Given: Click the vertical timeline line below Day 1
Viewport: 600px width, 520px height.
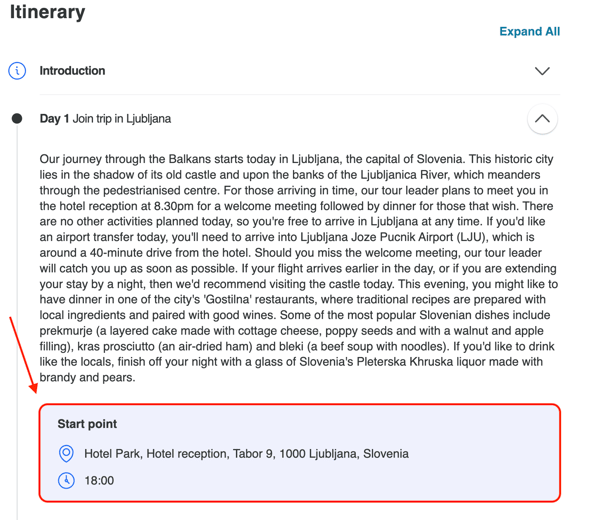Looking at the screenshot, I should [x=17, y=321].
